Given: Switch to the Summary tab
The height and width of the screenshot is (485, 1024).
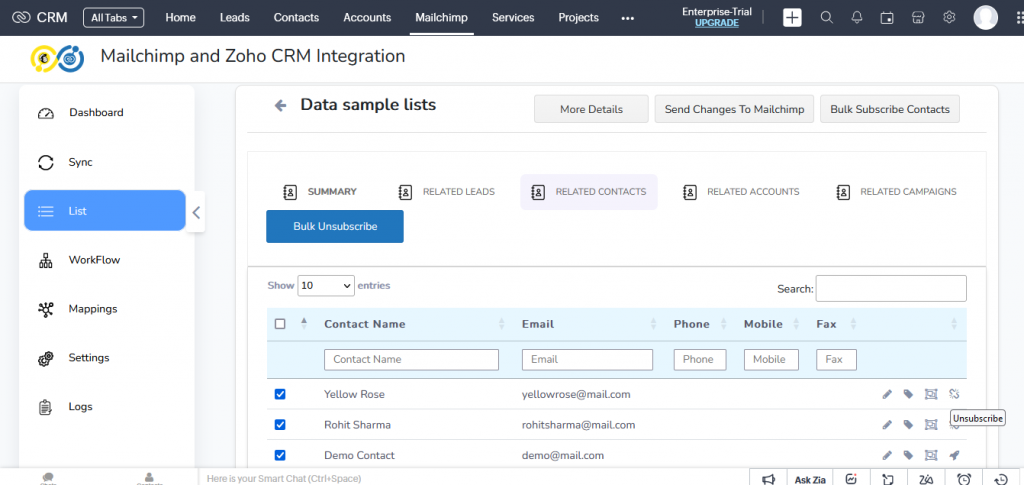Looking at the screenshot, I should click(320, 192).
